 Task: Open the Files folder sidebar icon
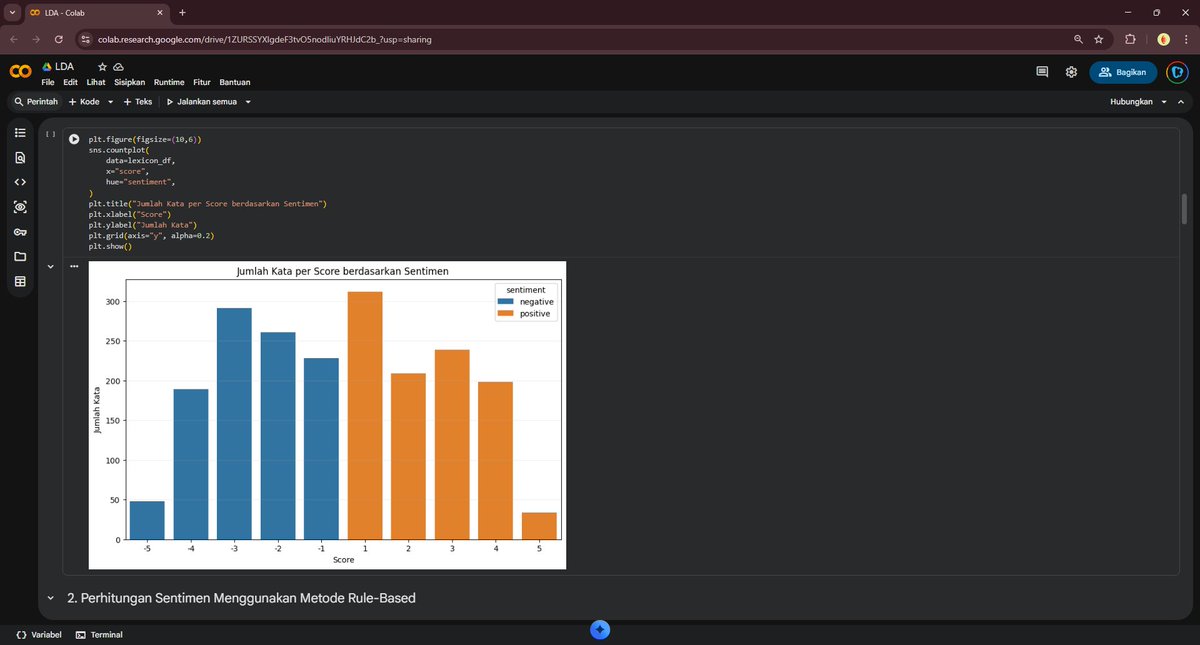click(20, 257)
